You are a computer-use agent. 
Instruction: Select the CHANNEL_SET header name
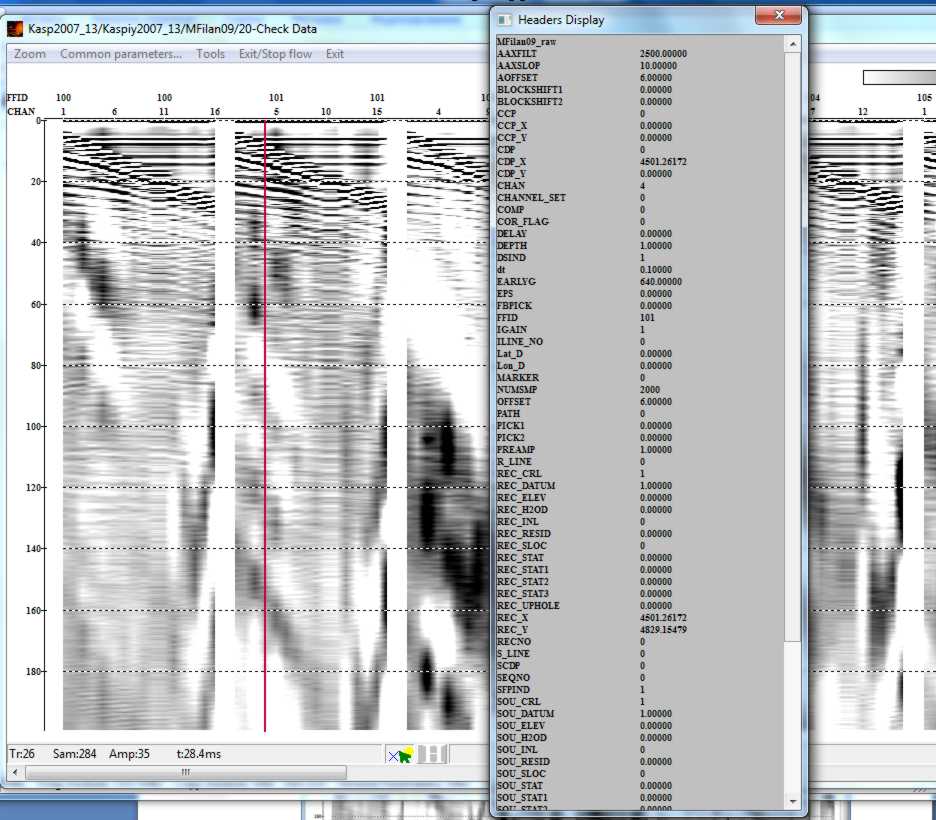pyautogui.click(x=531, y=198)
